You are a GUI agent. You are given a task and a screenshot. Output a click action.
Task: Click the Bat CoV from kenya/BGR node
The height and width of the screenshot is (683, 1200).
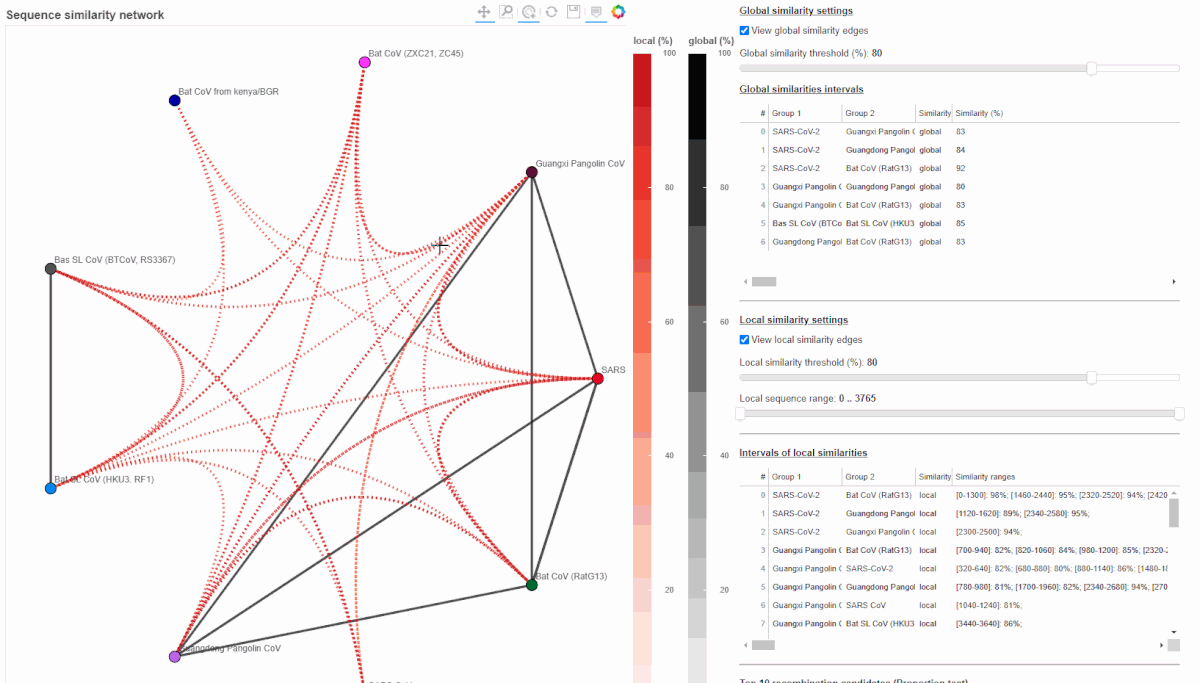click(174, 100)
